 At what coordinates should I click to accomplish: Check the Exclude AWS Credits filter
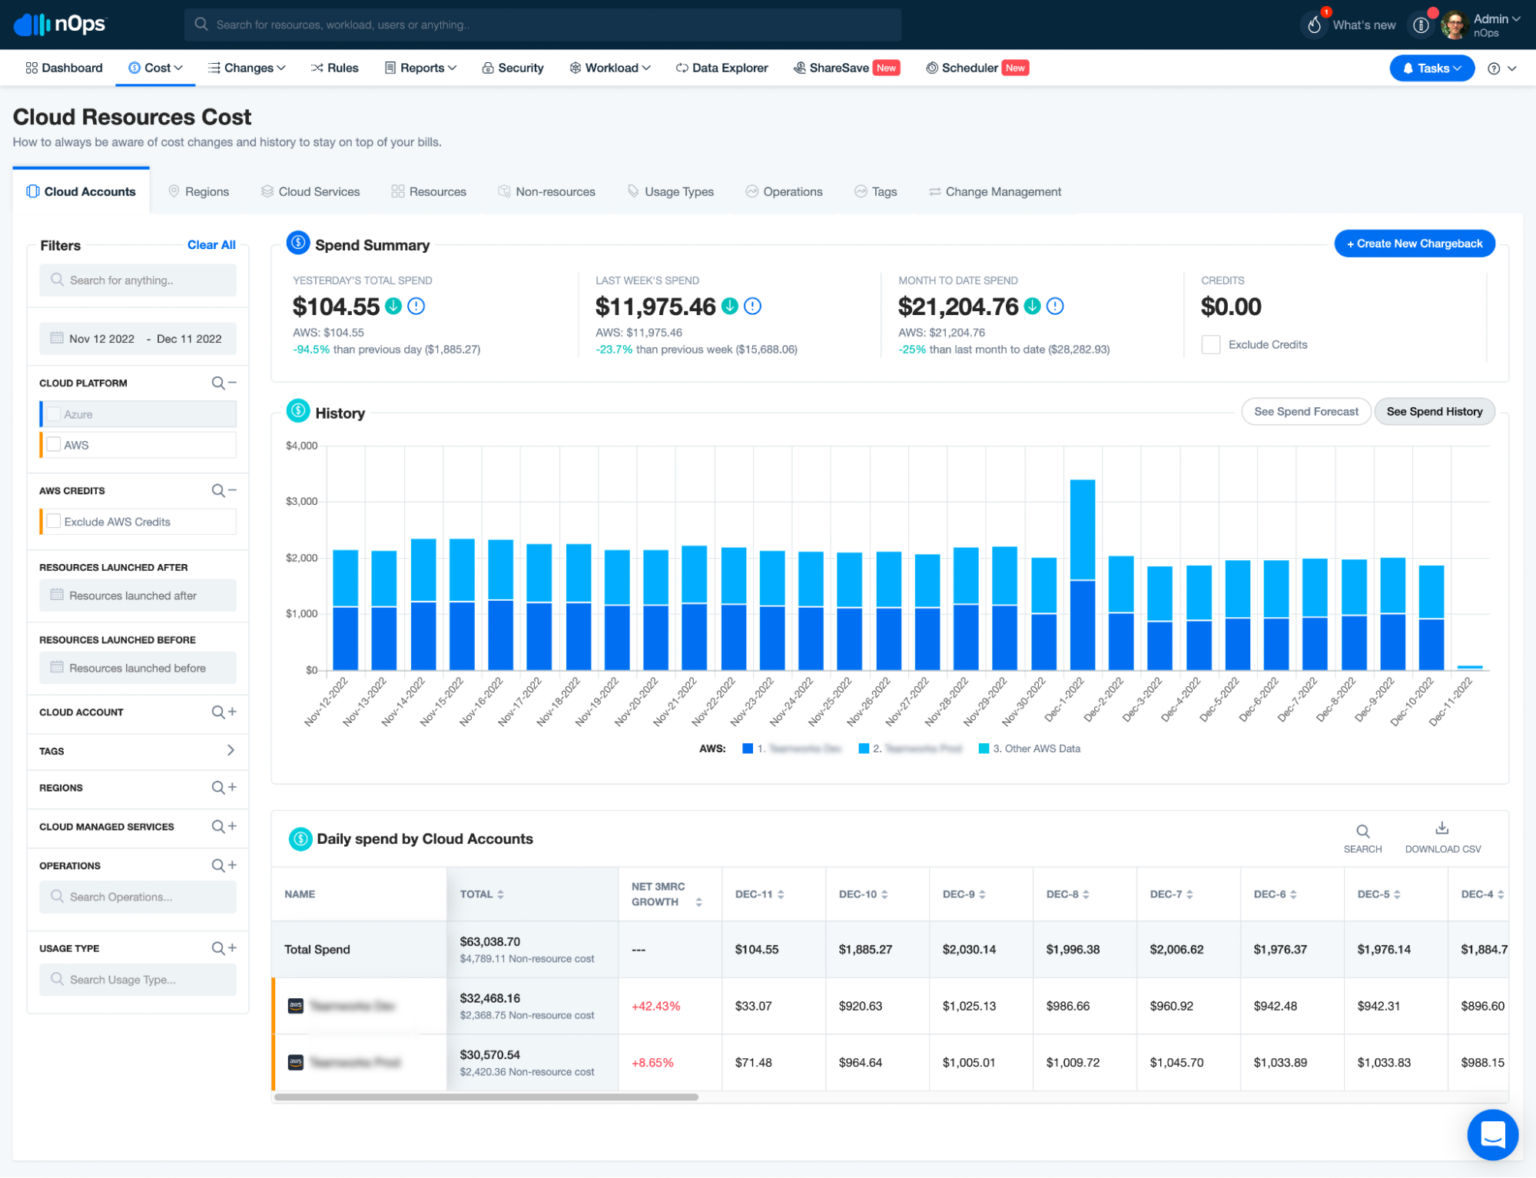tap(56, 521)
